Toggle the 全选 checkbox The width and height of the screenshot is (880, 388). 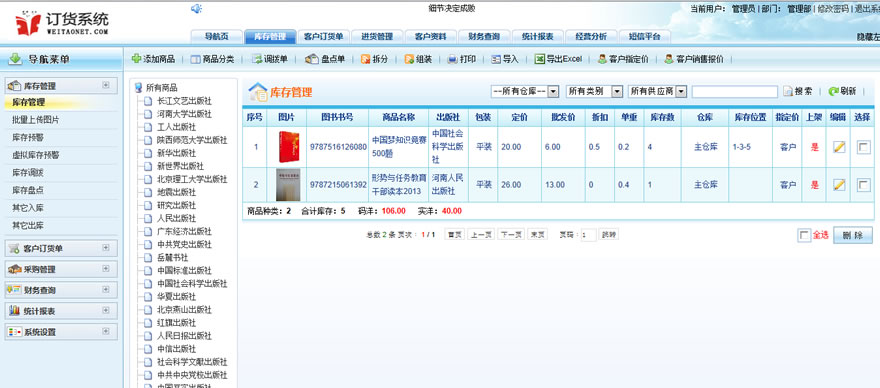[x=804, y=235]
